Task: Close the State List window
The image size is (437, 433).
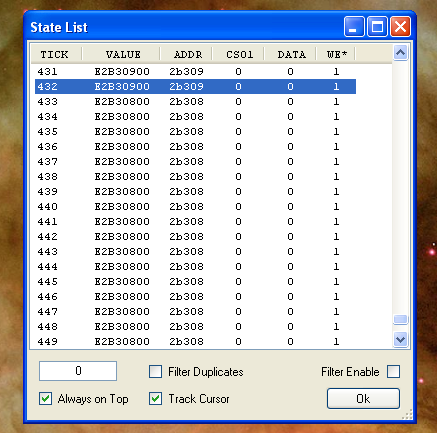Action: click(401, 27)
